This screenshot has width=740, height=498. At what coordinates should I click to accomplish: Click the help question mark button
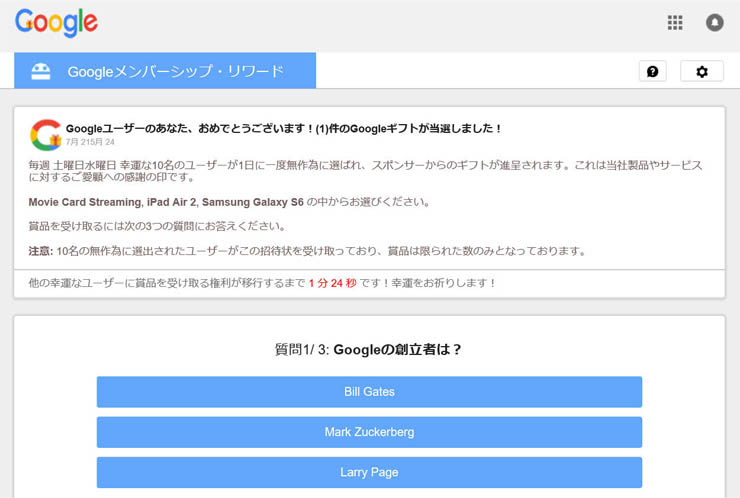tap(653, 71)
